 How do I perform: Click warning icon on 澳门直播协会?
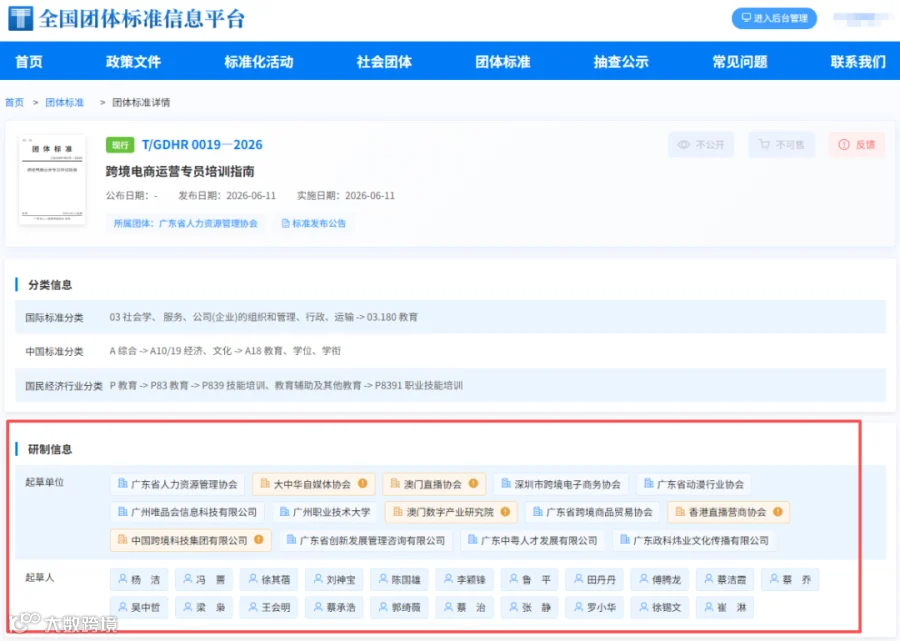[473, 483]
